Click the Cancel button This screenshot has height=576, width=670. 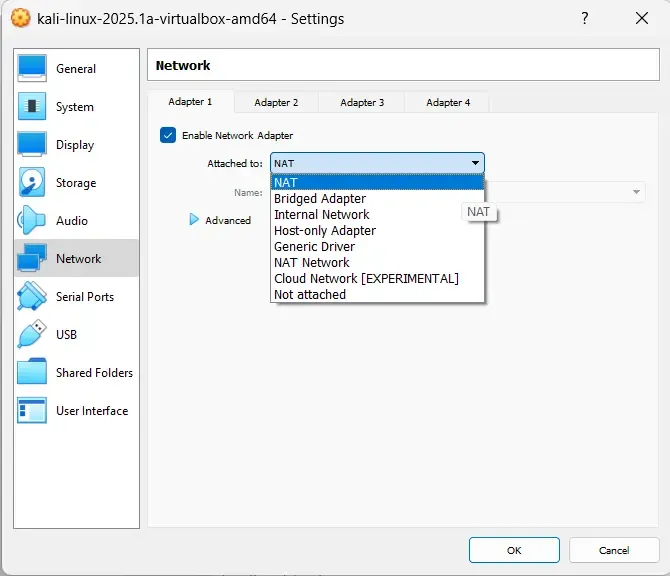pyautogui.click(x=614, y=550)
